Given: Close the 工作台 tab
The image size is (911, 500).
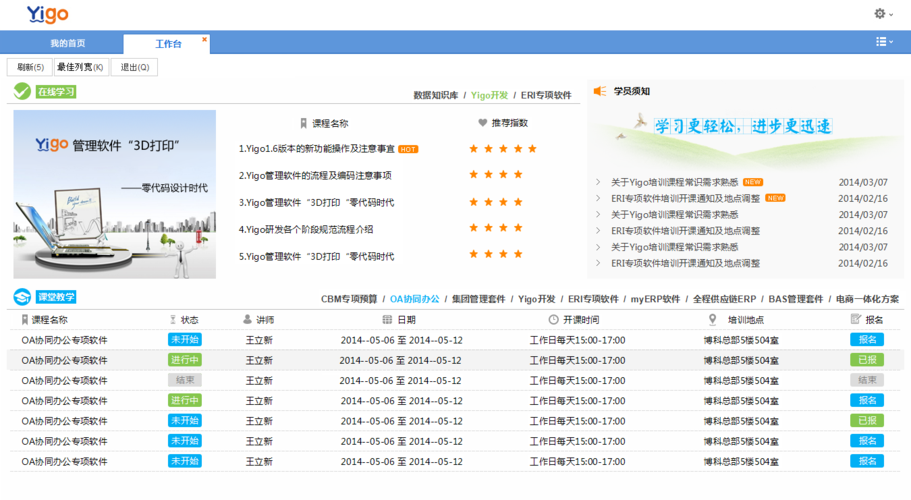Looking at the screenshot, I should 204,39.
